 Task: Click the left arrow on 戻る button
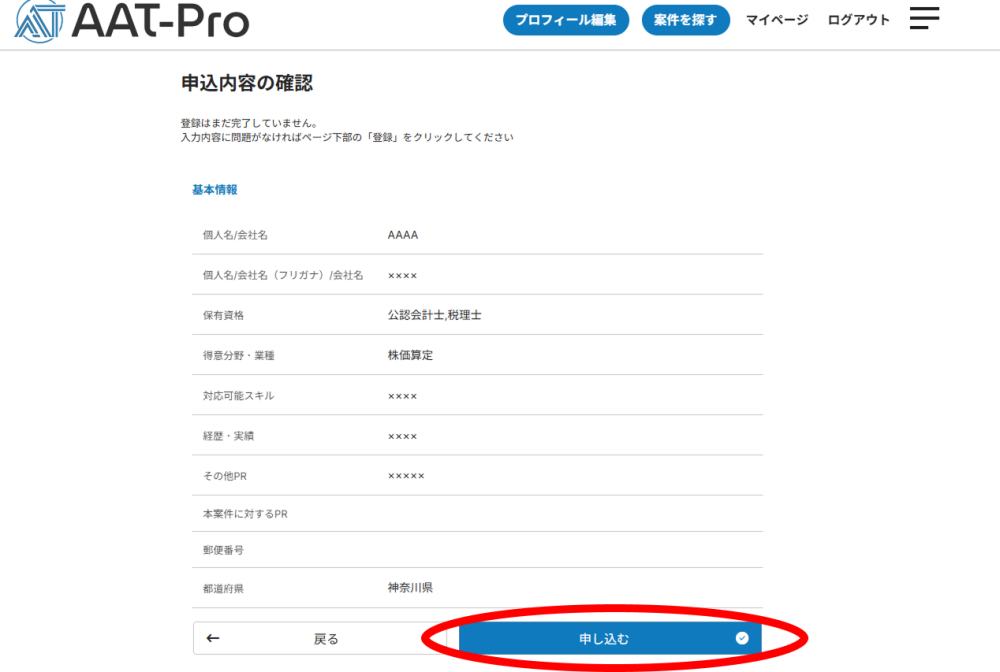[x=213, y=638]
